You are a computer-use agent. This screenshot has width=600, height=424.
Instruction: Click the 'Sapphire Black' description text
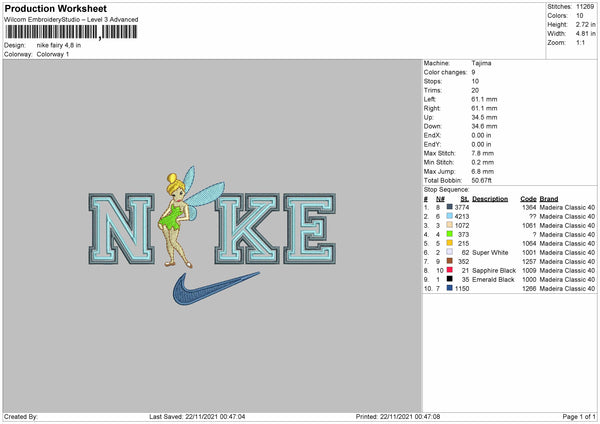[x=494, y=271]
